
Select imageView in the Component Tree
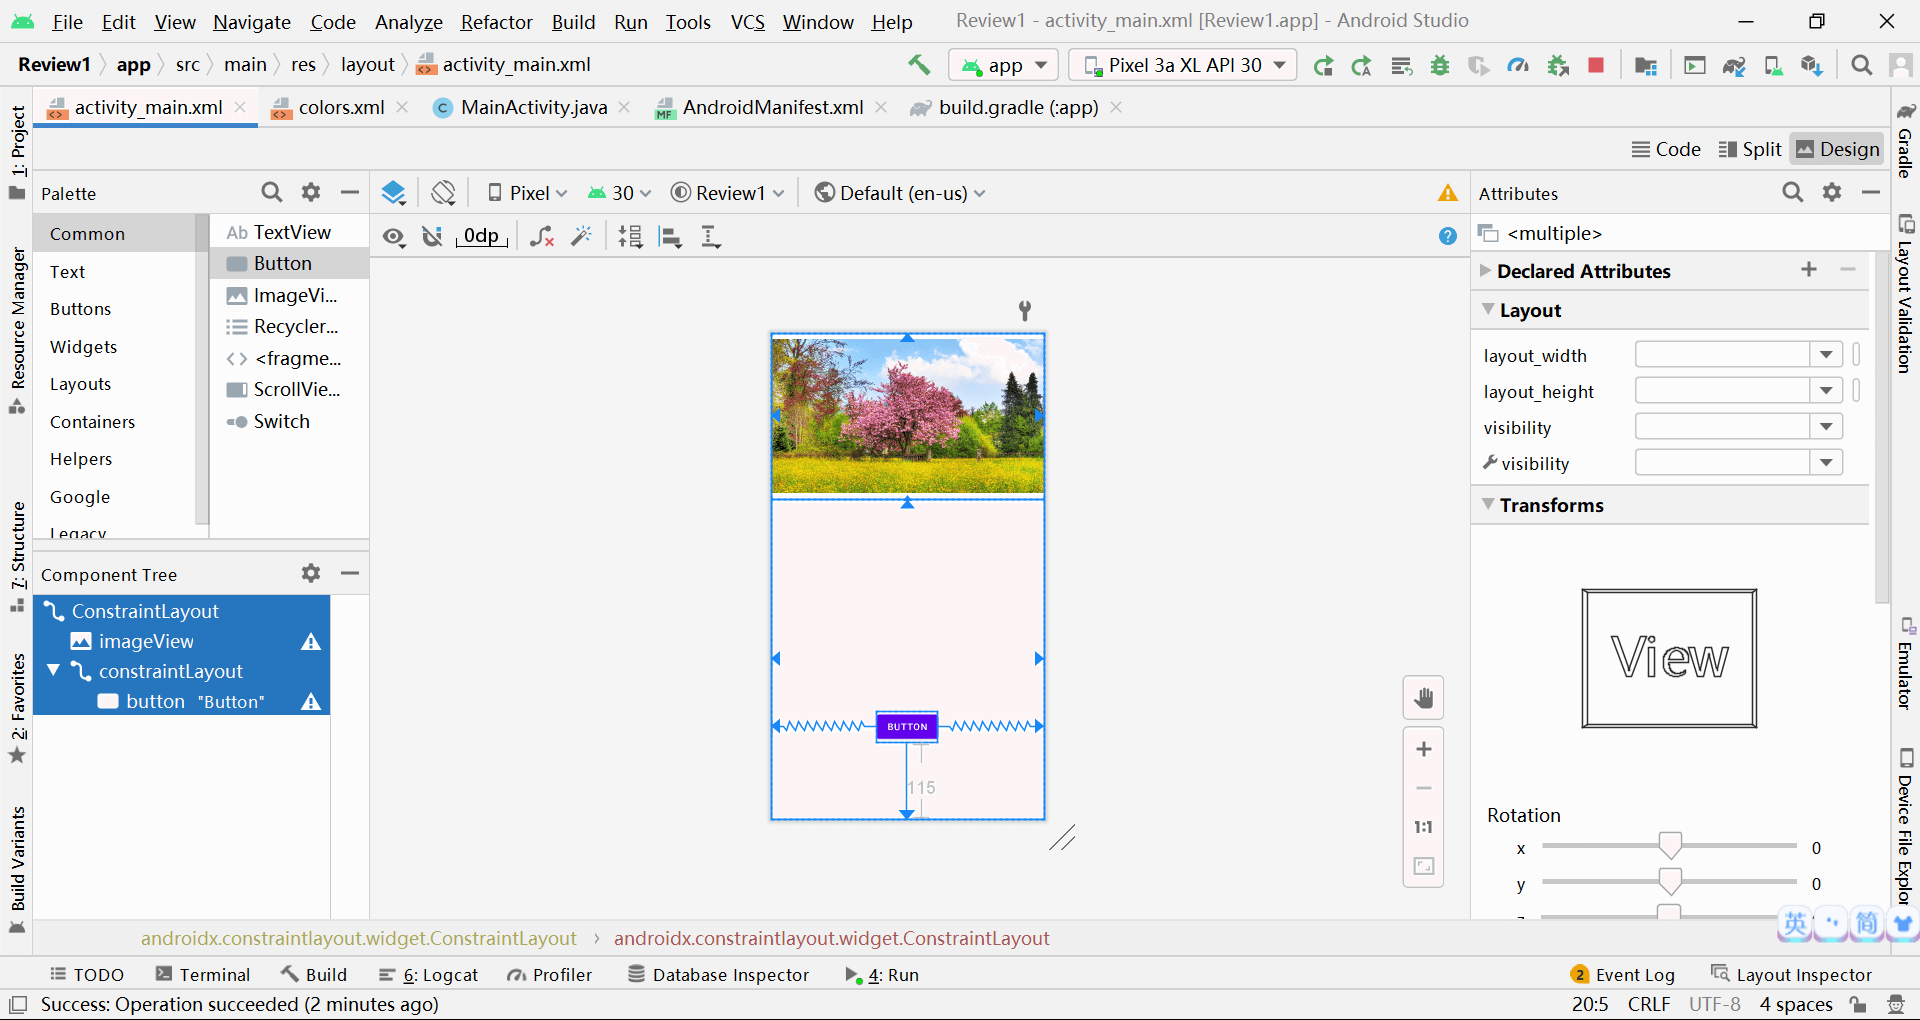146,641
